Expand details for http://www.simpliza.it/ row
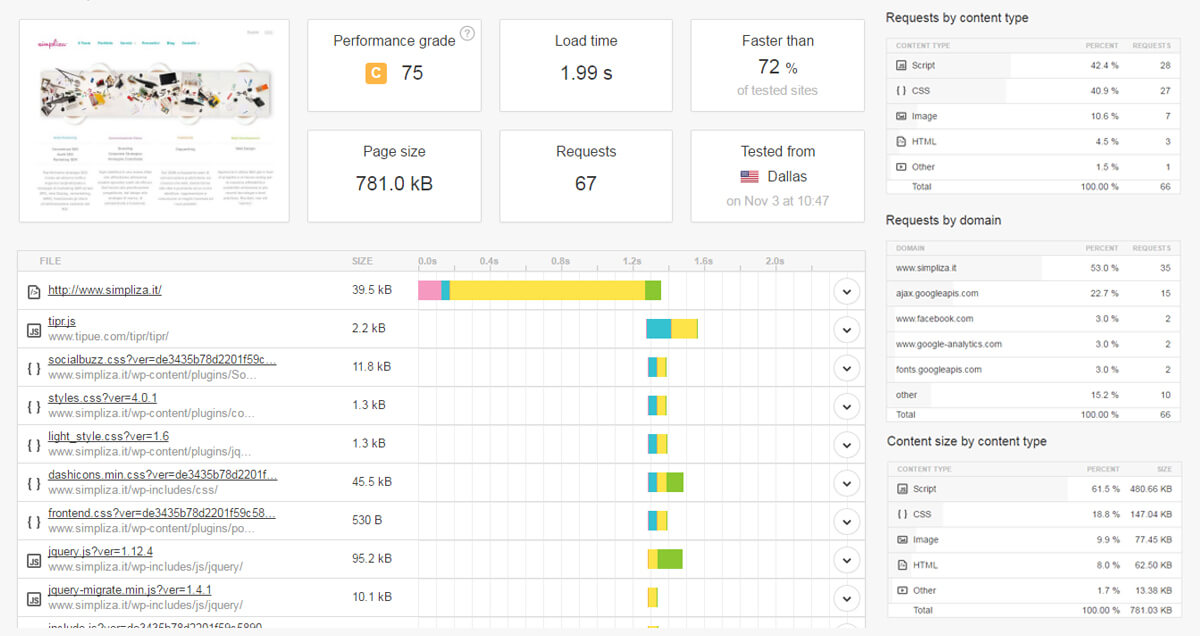 click(846, 292)
